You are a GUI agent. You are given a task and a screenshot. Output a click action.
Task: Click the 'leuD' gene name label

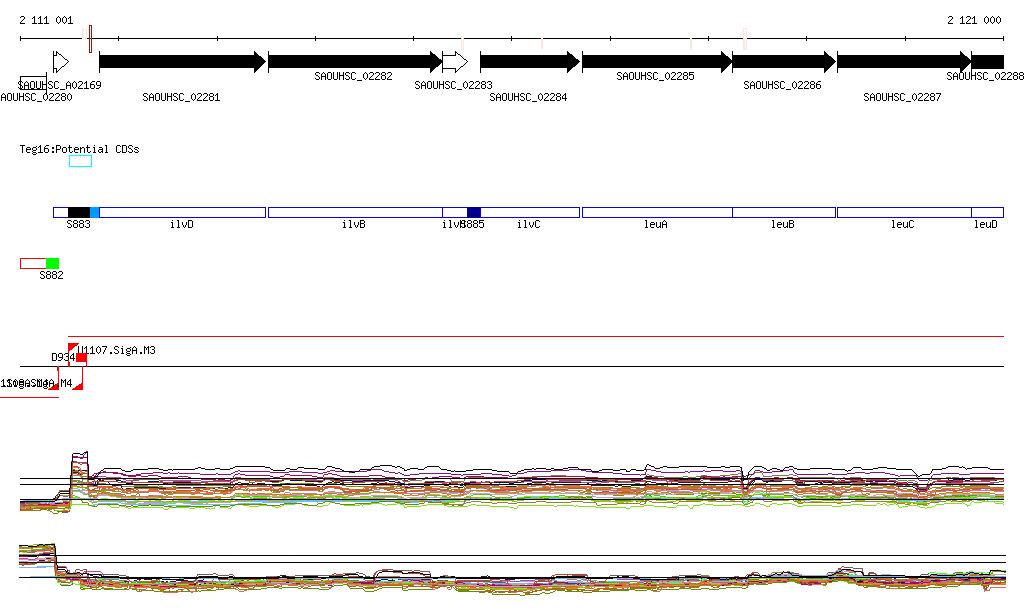coord(985,224)
